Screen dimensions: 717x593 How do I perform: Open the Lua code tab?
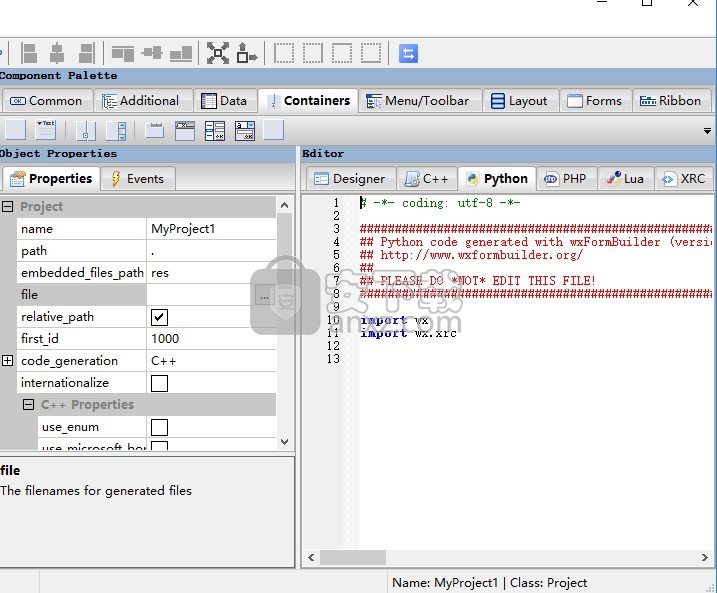625,179
